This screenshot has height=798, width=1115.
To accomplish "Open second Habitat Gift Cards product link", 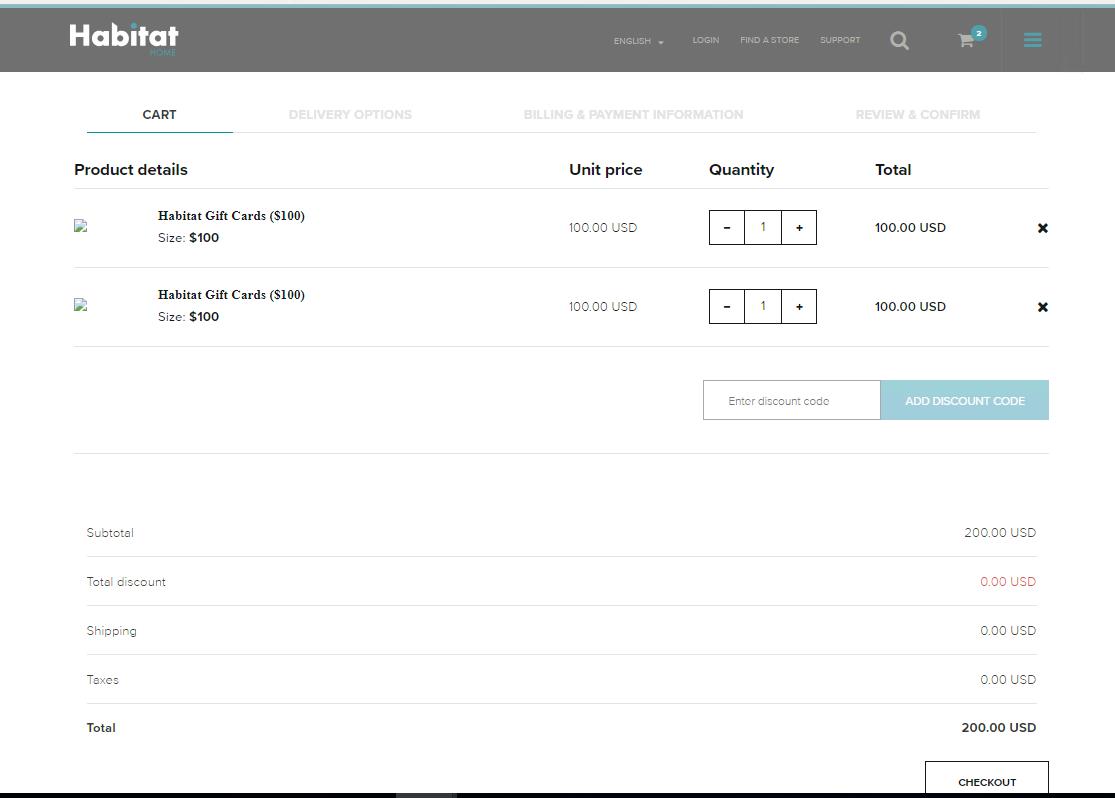I will 231,294.
